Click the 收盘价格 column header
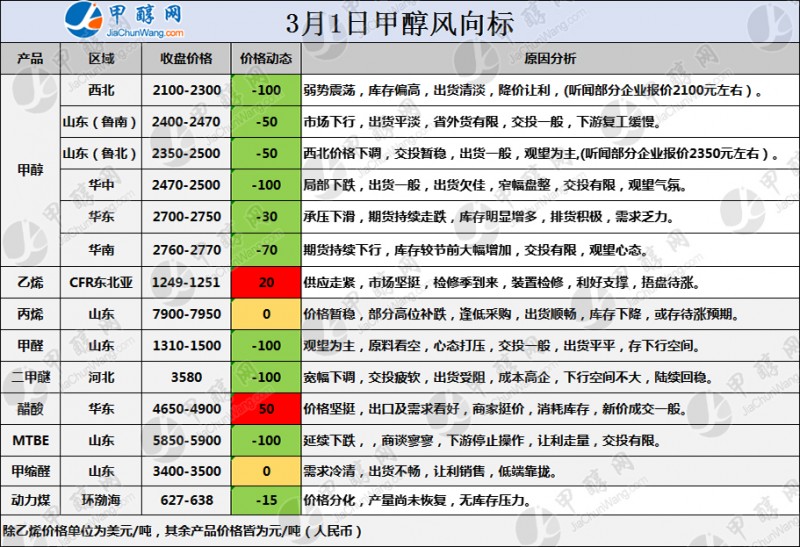Viewport: 800px width, 547px height. (186, 59)
